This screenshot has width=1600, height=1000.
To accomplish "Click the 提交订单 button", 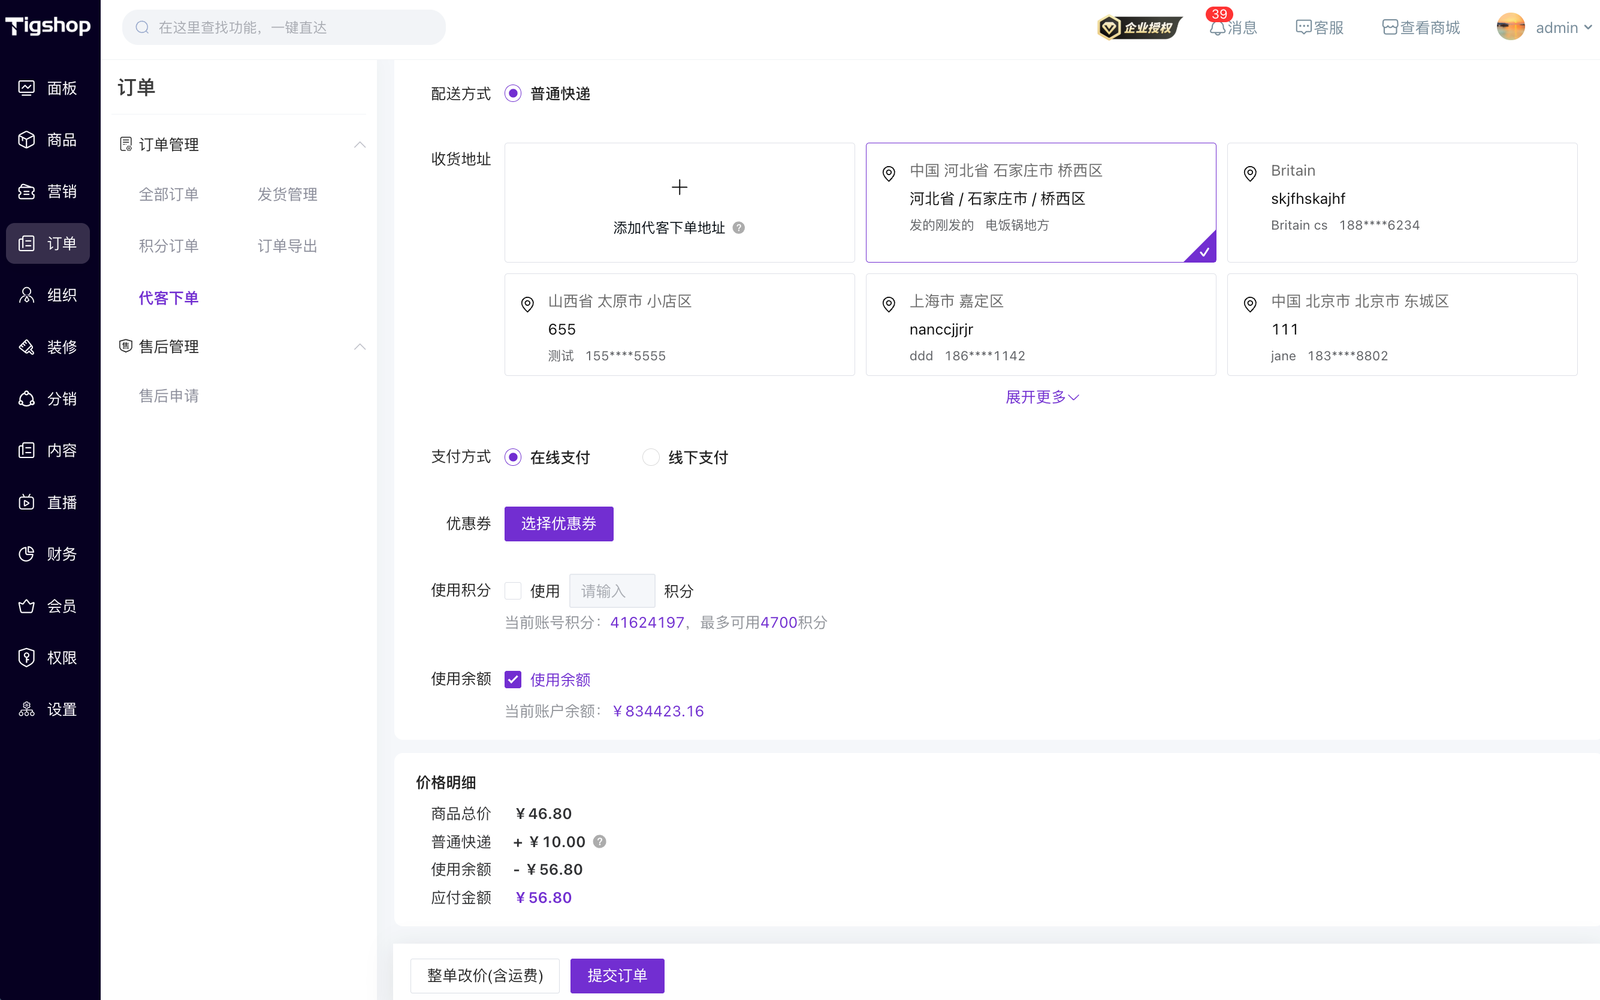I will (617, 976).
